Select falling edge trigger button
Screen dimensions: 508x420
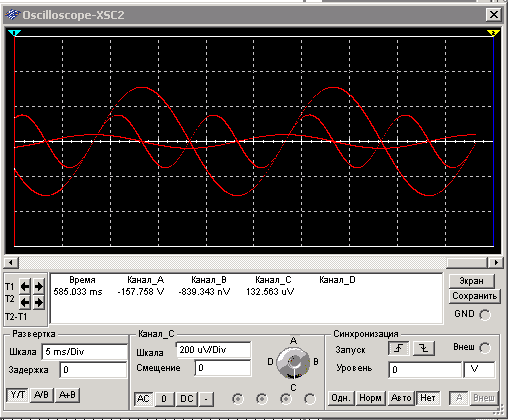[x=424, y=349]
